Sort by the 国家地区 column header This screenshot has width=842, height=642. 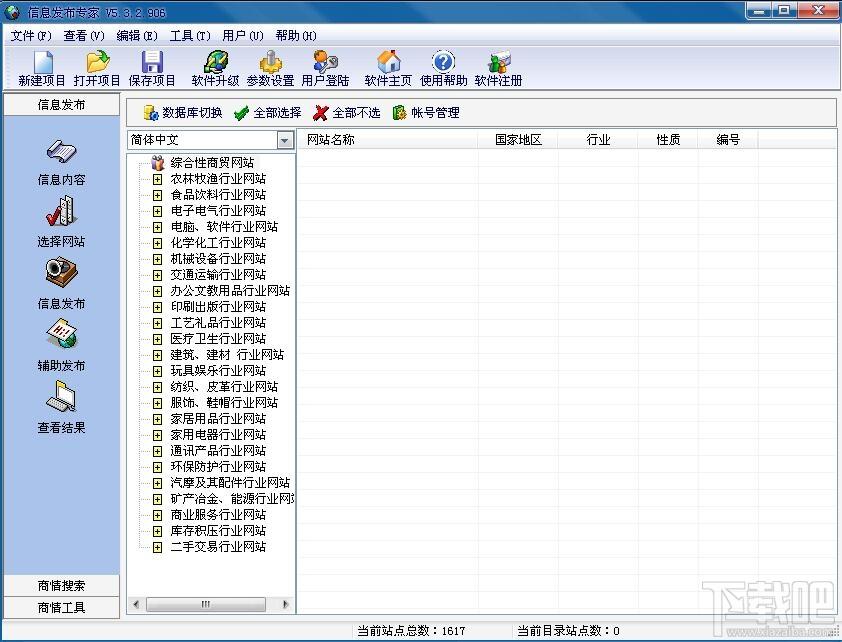click(518, 140)
